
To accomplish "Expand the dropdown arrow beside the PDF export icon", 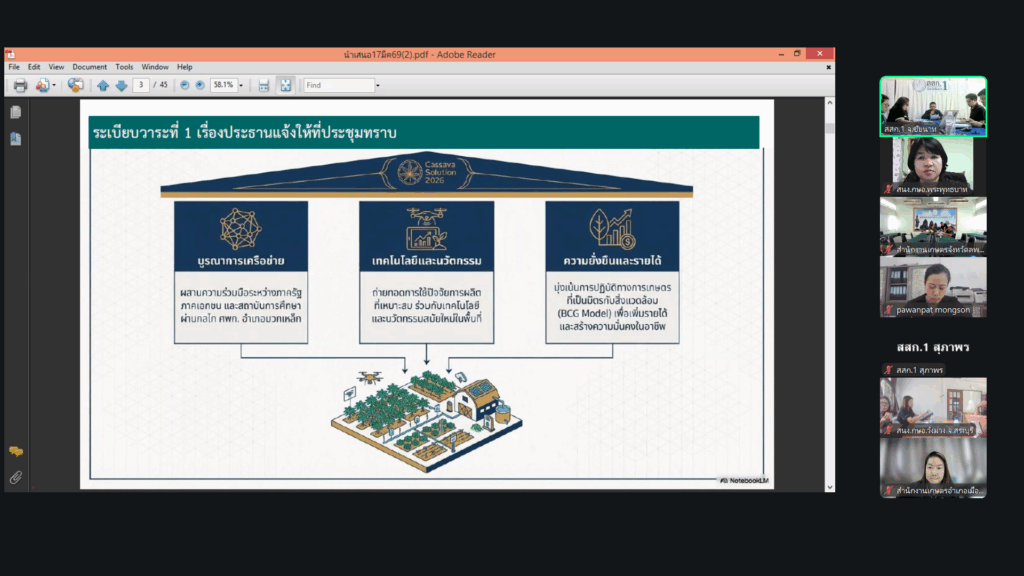I will click(54, 86).
